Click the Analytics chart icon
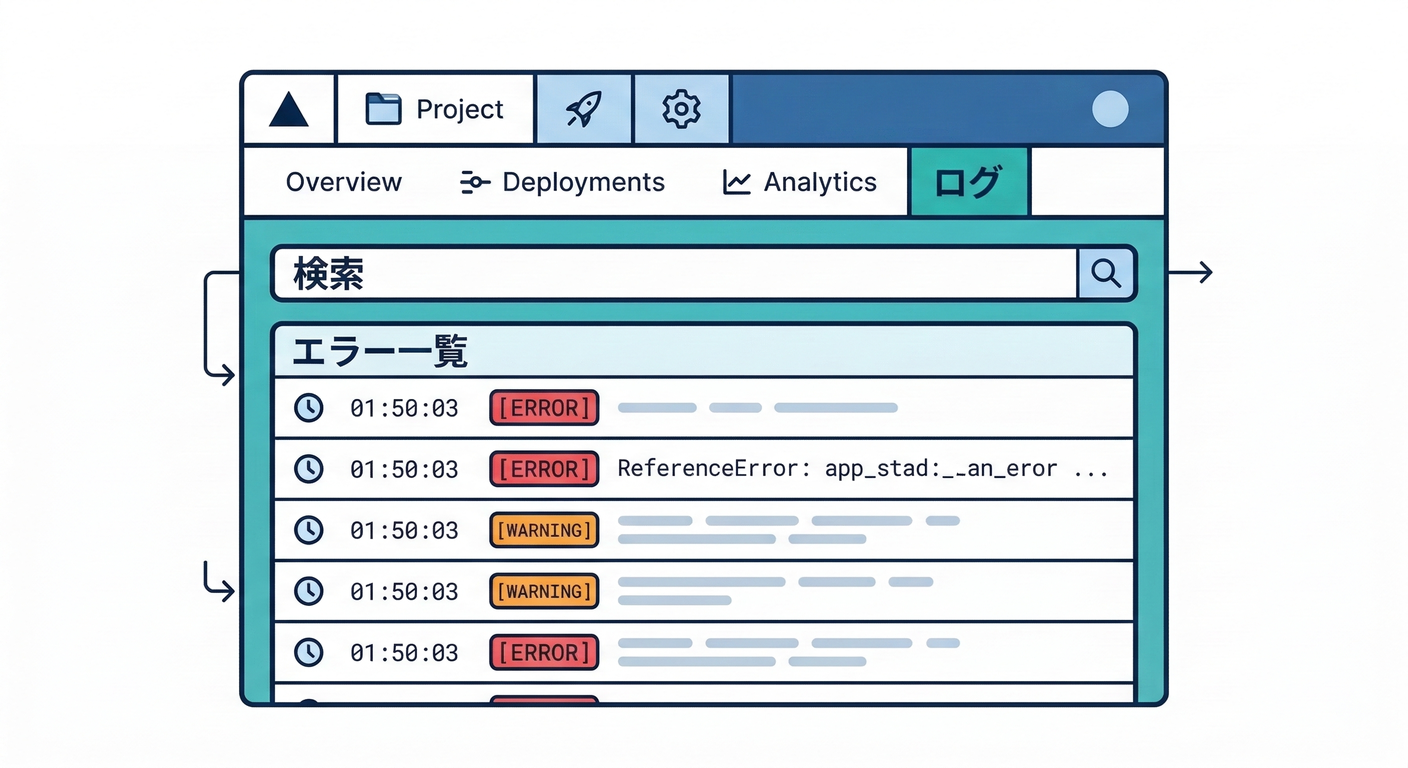The height and width of the screenshot is (768, 1408). tap(735, 181)
